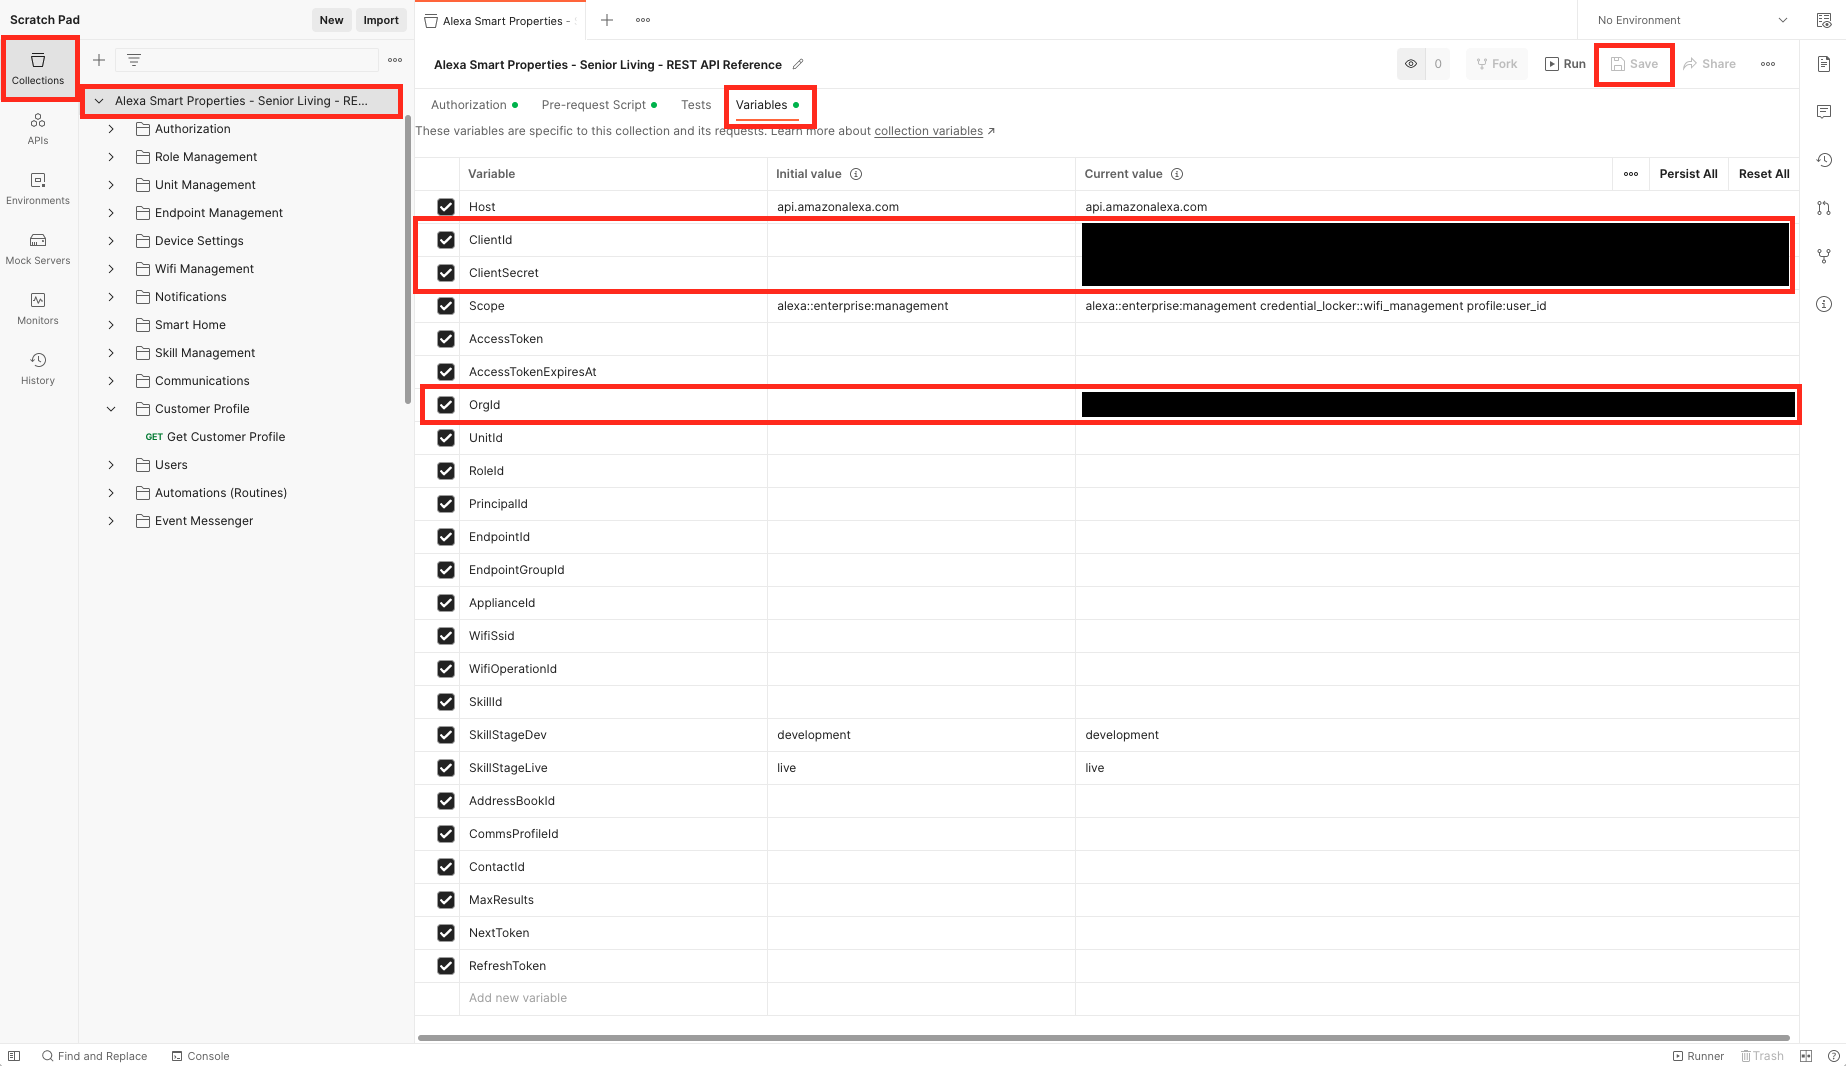
Task: Open the collections sidebar three-dot options menu
Action: [x=395, y=60]
